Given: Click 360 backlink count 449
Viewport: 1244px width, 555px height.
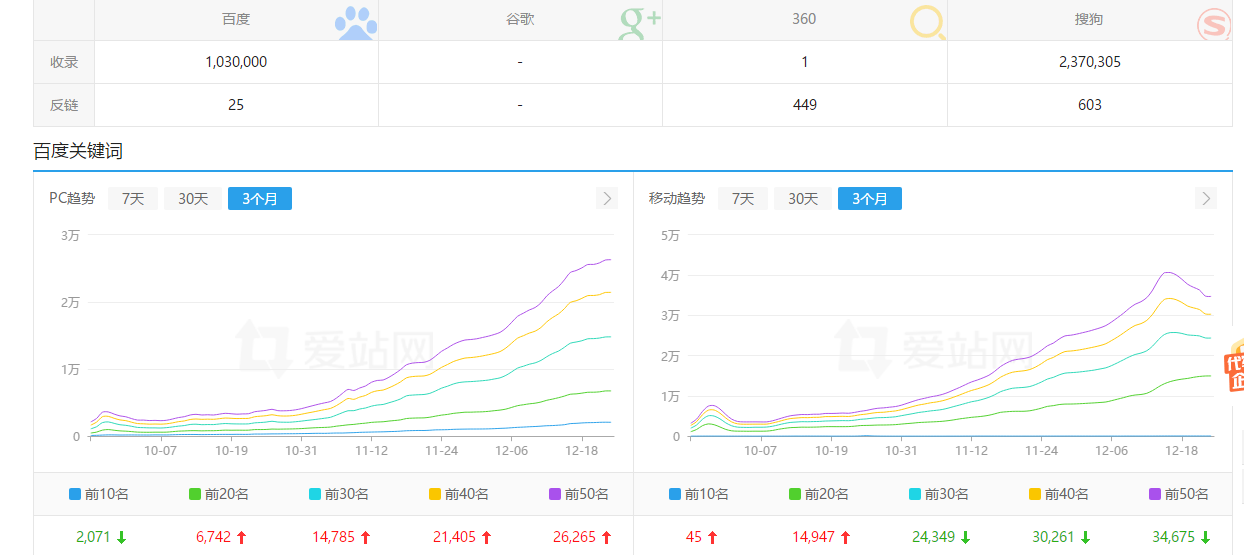Looking at the screenshot, I should tap(804, 105).
